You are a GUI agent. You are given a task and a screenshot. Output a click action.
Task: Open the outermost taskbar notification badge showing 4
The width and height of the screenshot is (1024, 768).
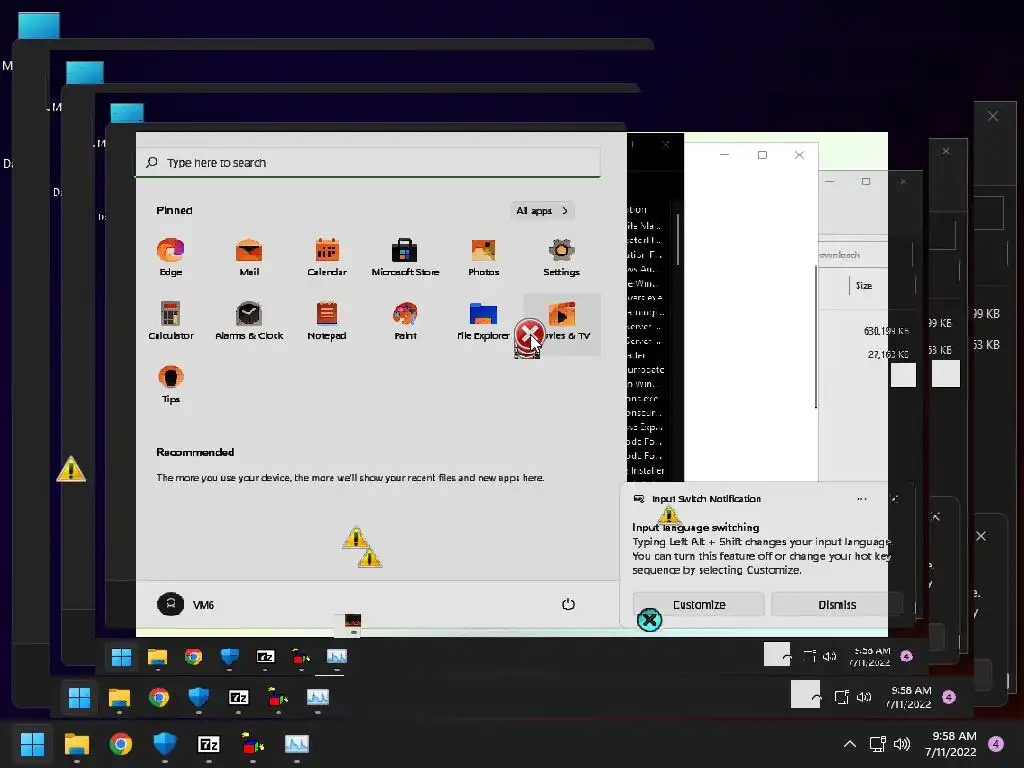996,744
